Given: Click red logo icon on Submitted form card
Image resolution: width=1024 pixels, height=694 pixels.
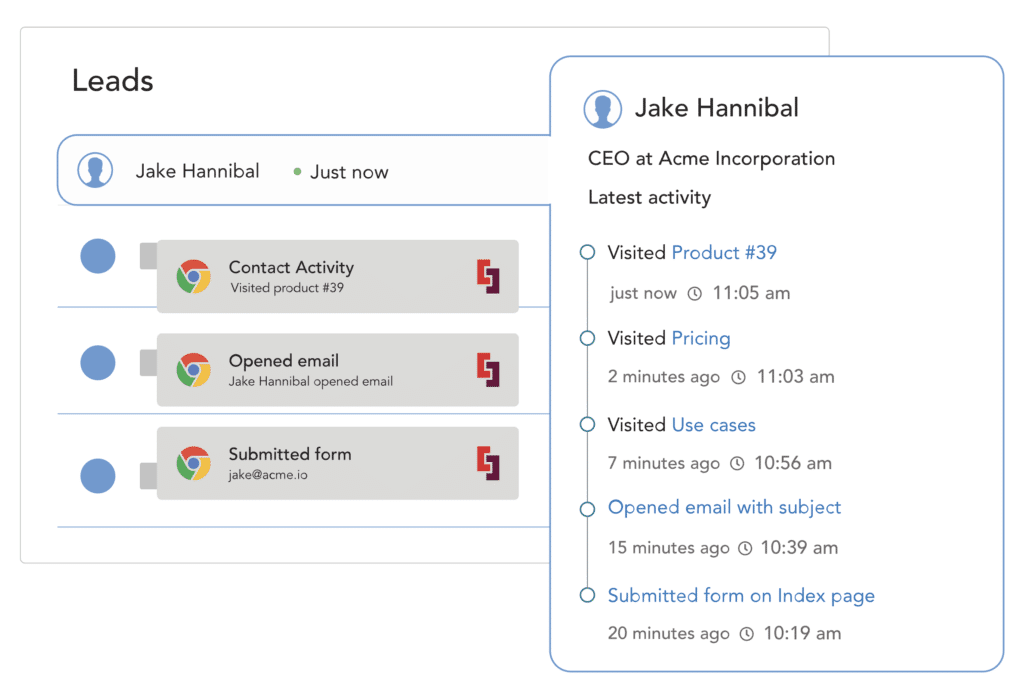Looking at the screenshot, I should point(488,463).
